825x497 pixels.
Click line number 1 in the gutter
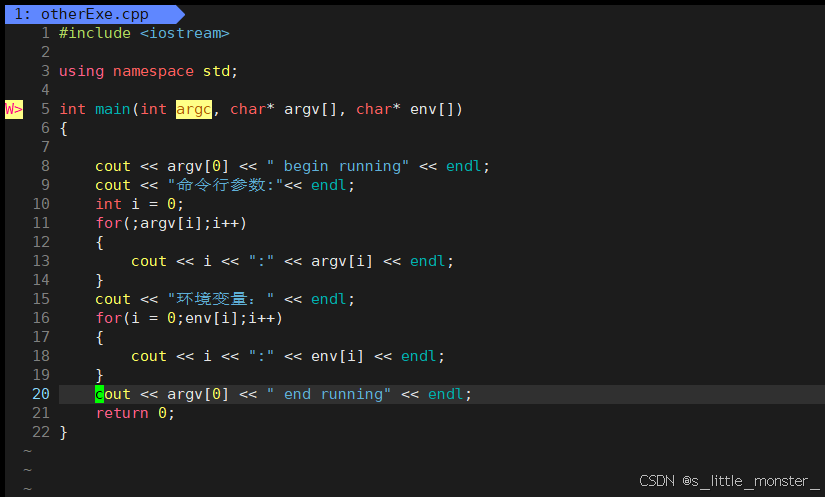pyautogui.click(x=45, y=33)
